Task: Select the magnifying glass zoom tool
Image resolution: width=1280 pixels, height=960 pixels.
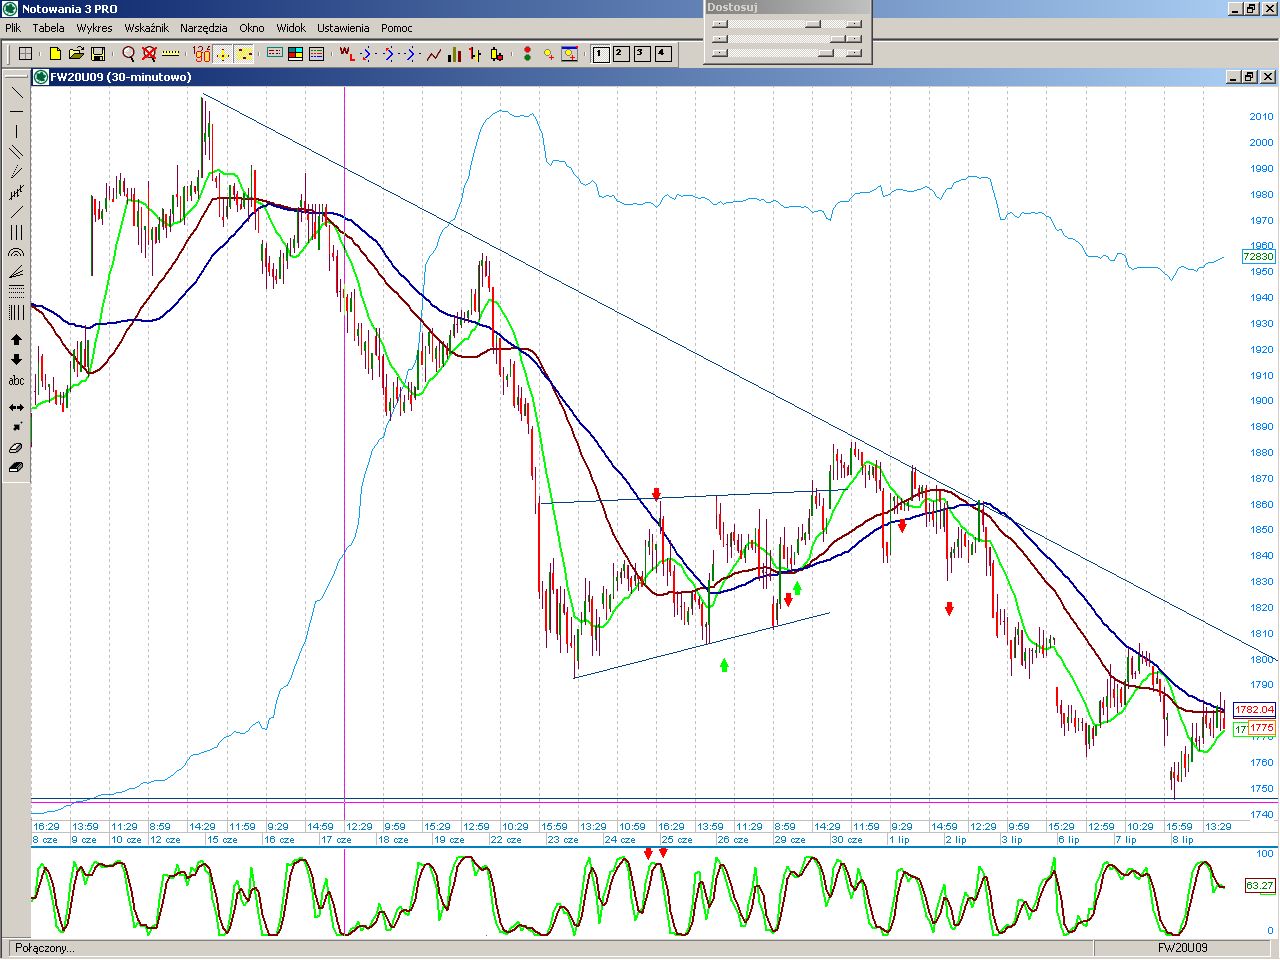Action: click(128, 54)
